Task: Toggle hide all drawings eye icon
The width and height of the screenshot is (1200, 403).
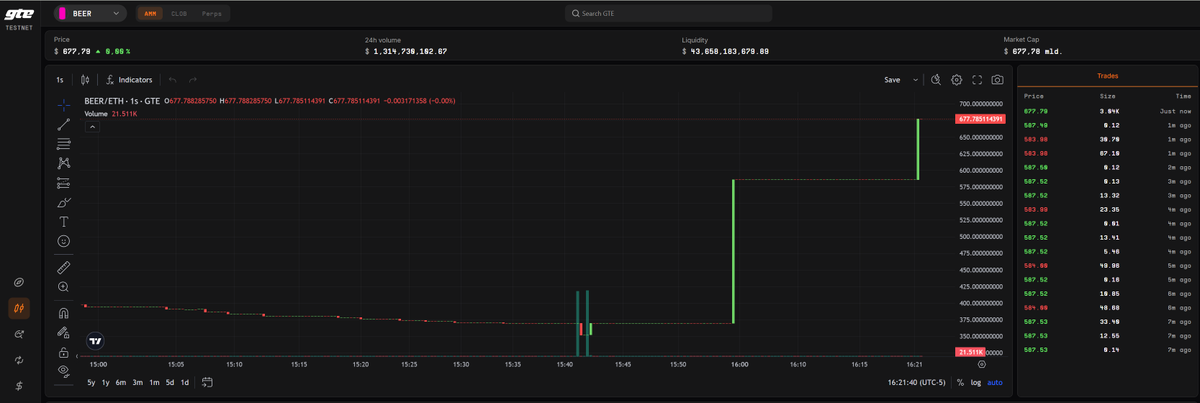Action: tap(64, 371)
